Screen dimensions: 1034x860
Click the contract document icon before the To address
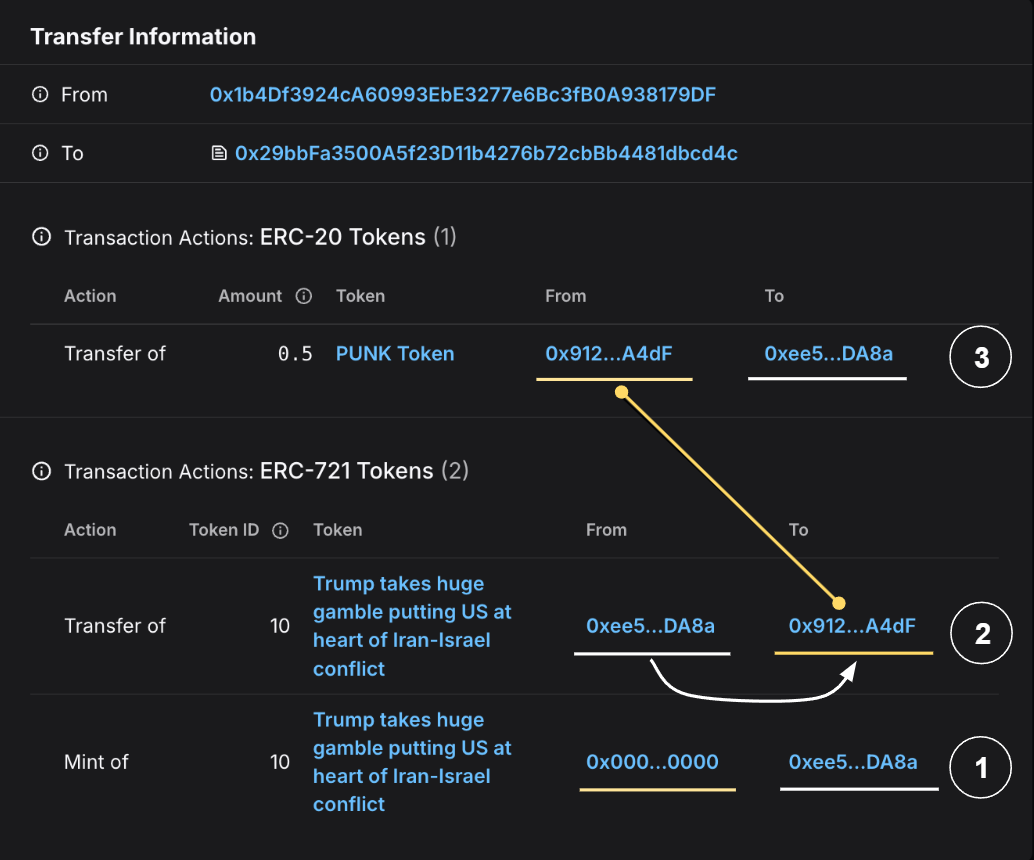click(x=218, y=153)
